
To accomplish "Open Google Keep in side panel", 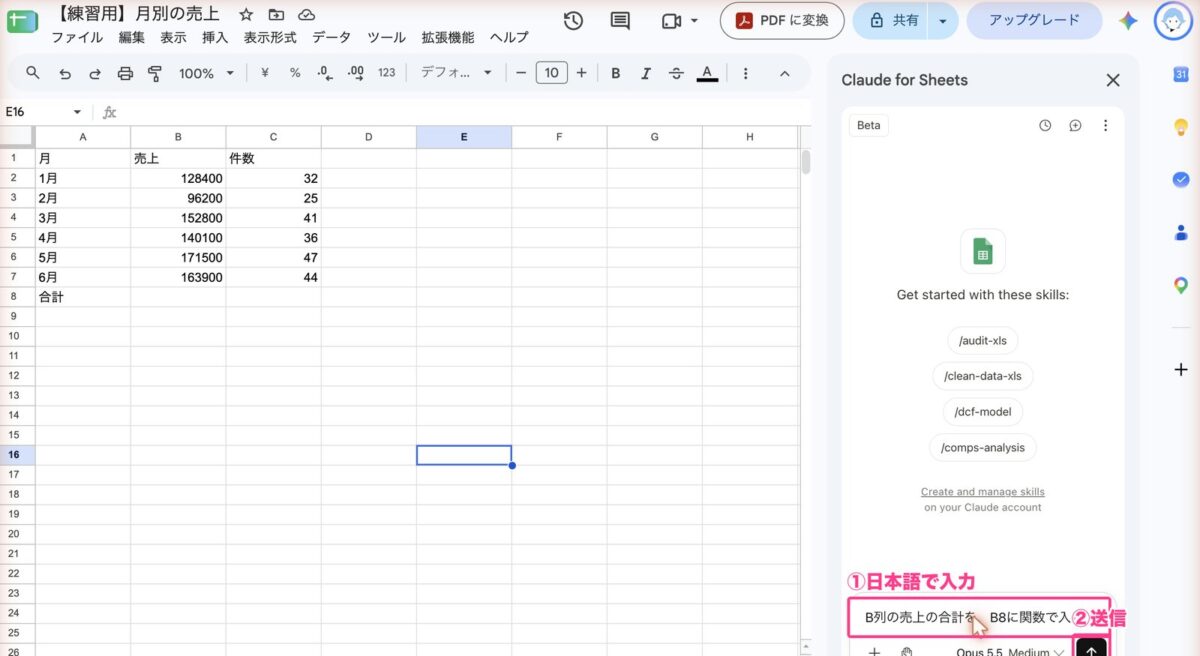I will coord(1180,127).
